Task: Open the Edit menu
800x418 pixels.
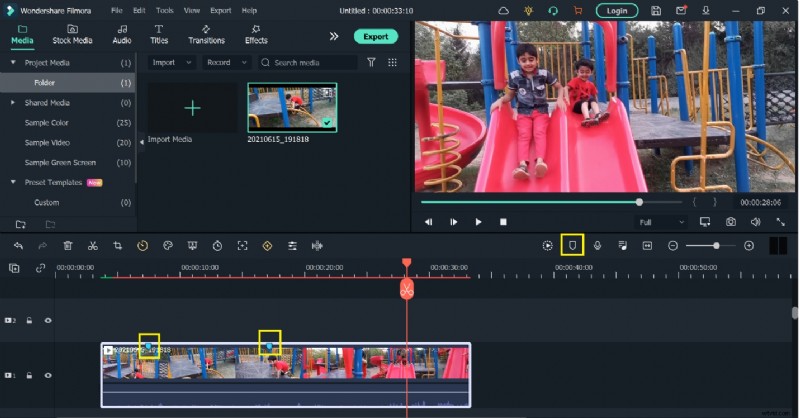Action: point(139,10)
